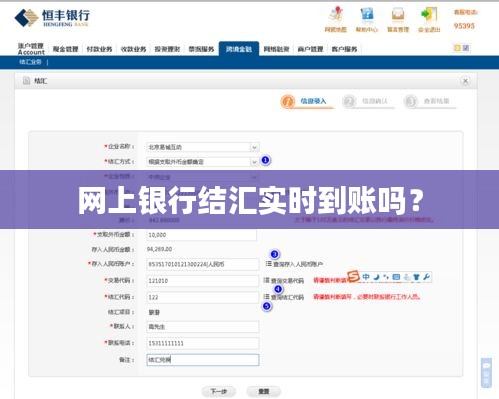Click the 查看结果 step label
This screenshot has width=499, height=399.
pos(436,101)
